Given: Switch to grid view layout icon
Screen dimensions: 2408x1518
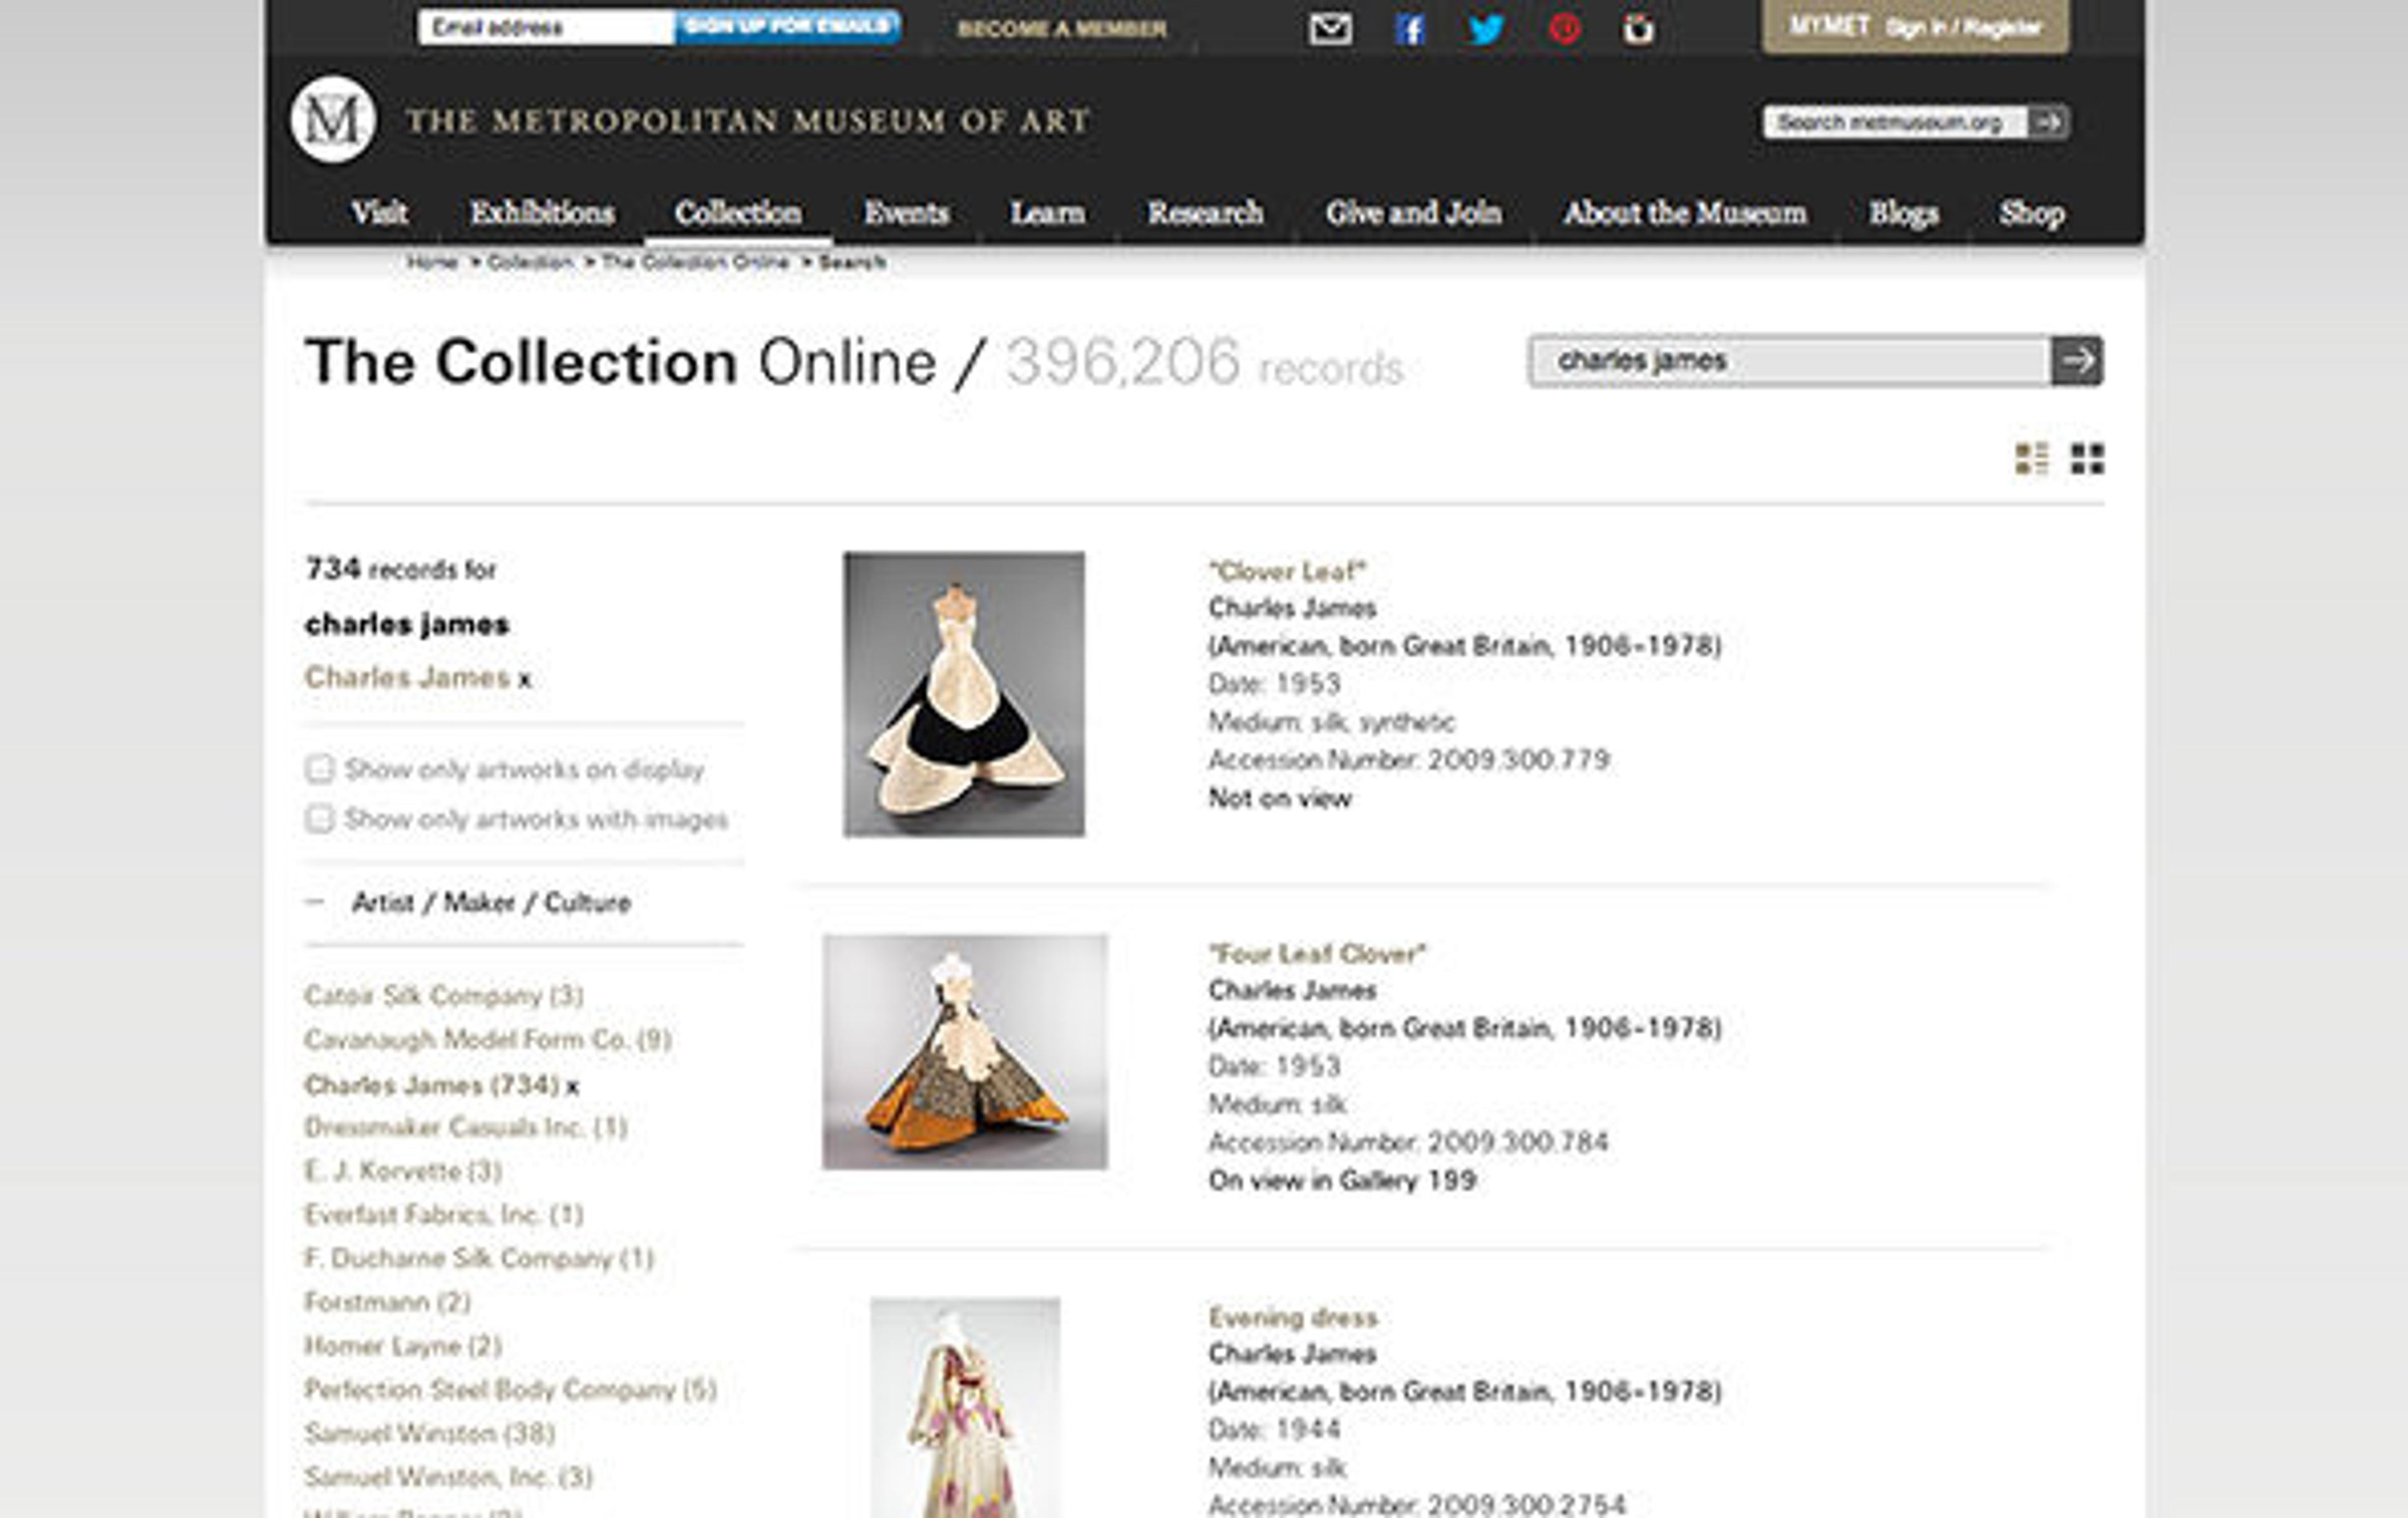Looking at the screenshot, I should tap(2087, 459).
